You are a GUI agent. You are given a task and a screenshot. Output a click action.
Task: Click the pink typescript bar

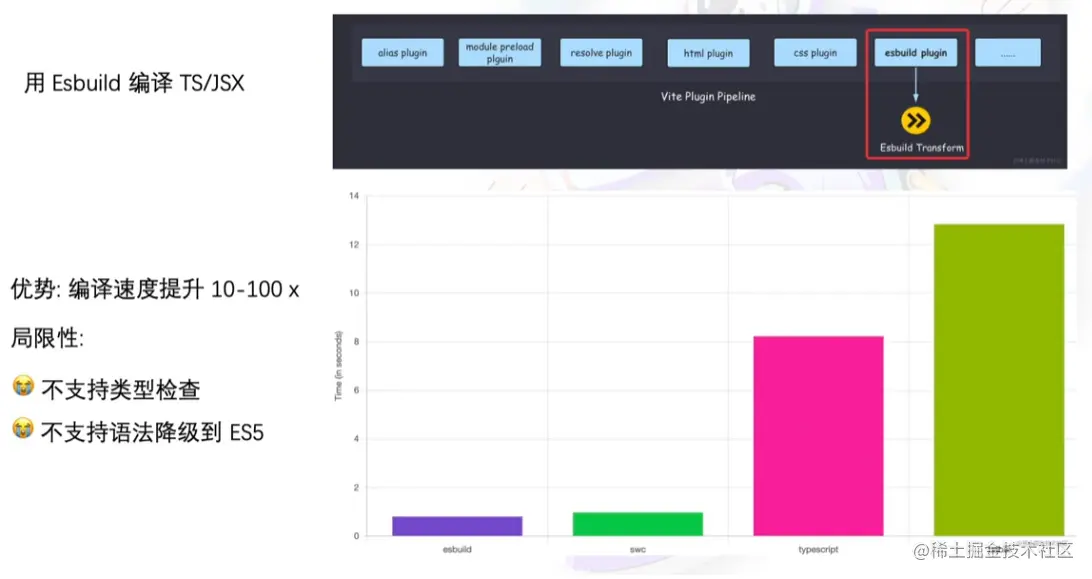click(818, 436)
